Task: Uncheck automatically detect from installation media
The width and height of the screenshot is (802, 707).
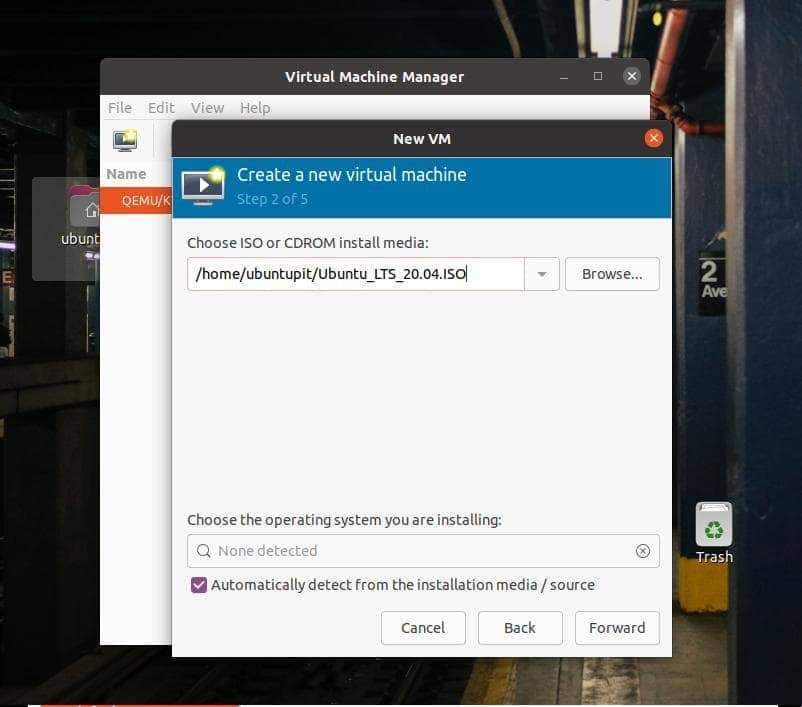Action: [x=199, y=585]
